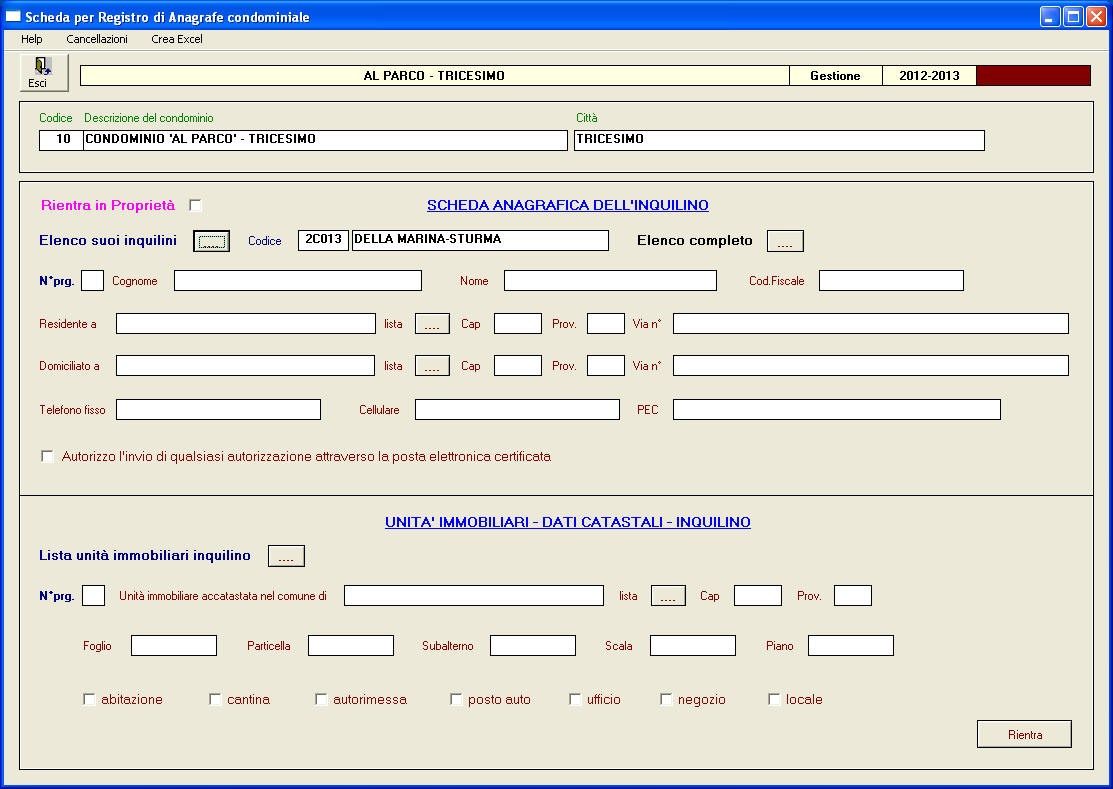Image resolution: width=1113 pixels, height=789 pixels.
Task: Click the SCHEDA ANAGRAFICA DELL'INQUILINO heading link
Action: (568, 205)
